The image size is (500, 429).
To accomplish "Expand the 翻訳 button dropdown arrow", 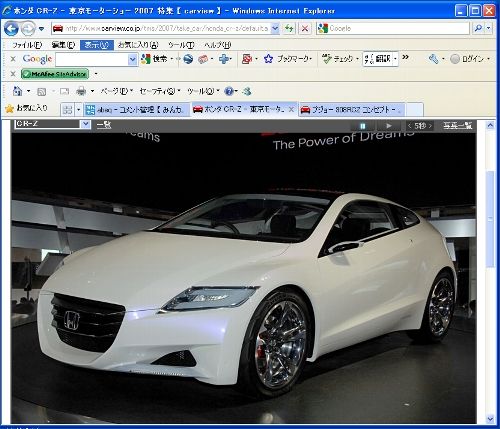I will 395,59.
